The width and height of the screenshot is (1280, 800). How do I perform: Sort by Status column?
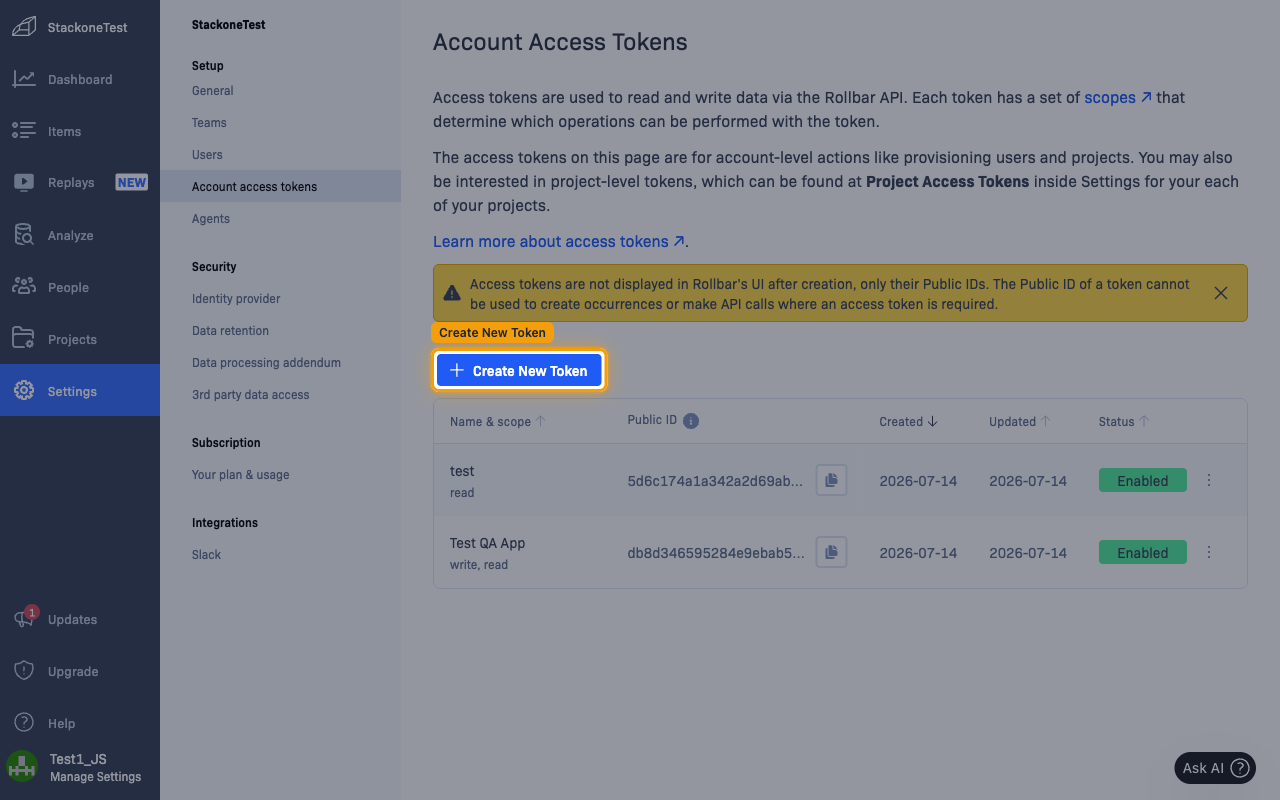pyautogui.click(x=1124, y=422)
